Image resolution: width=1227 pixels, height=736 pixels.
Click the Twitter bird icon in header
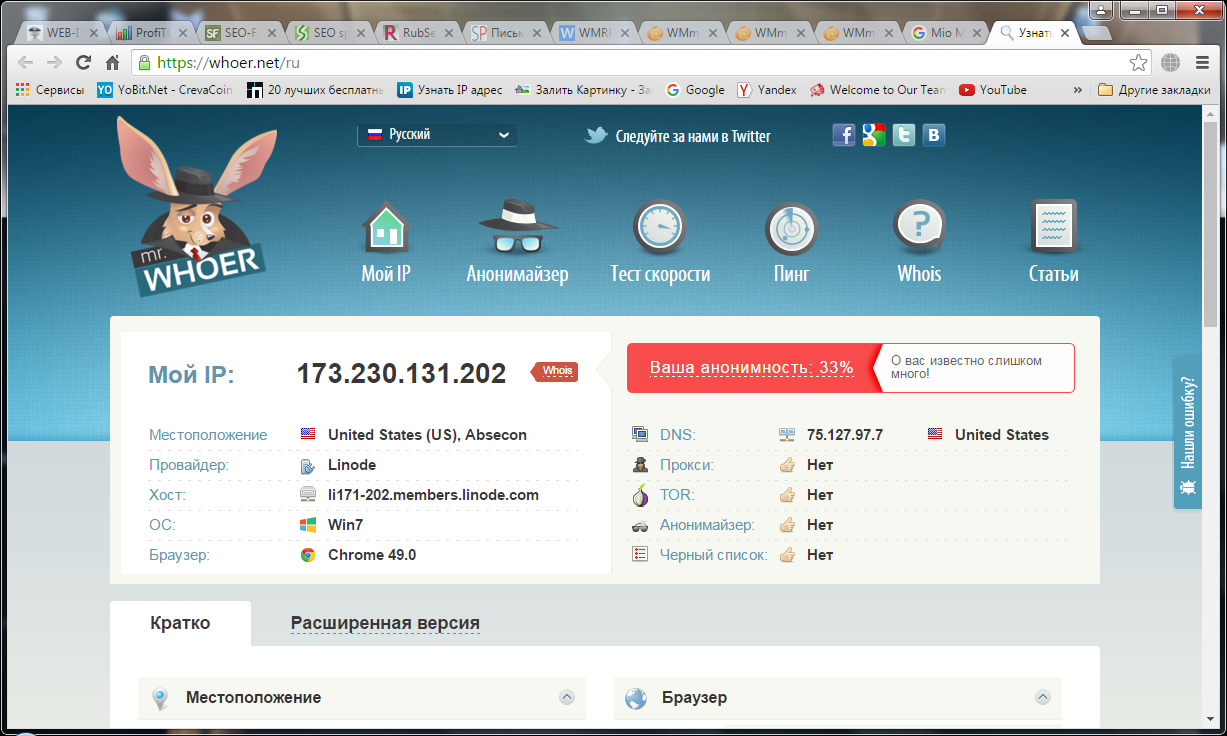coord(596,135)
